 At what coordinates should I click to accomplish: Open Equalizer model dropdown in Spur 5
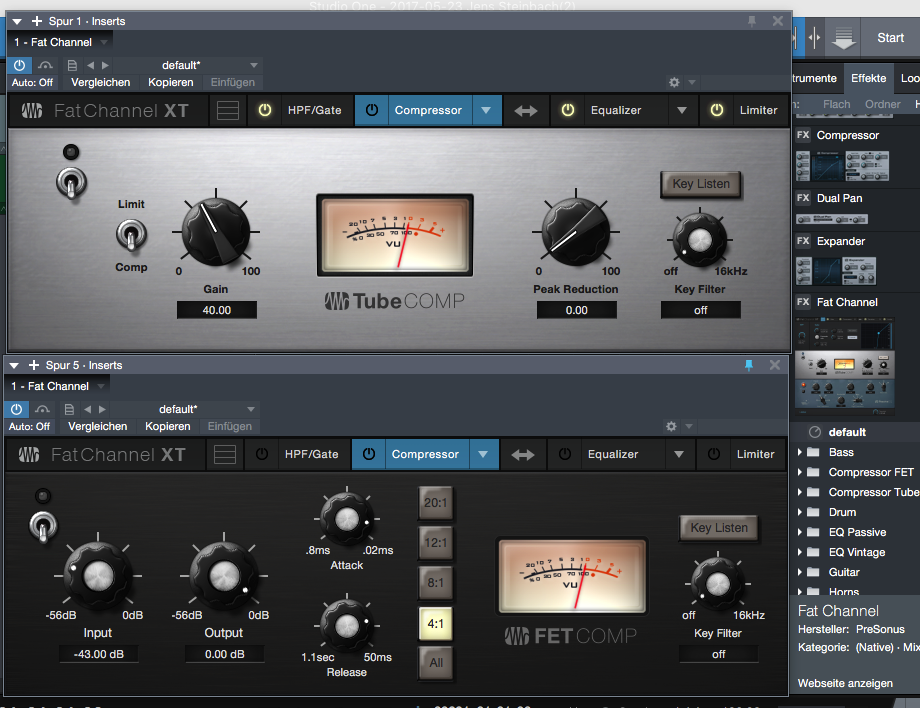(x=679, y=454)
